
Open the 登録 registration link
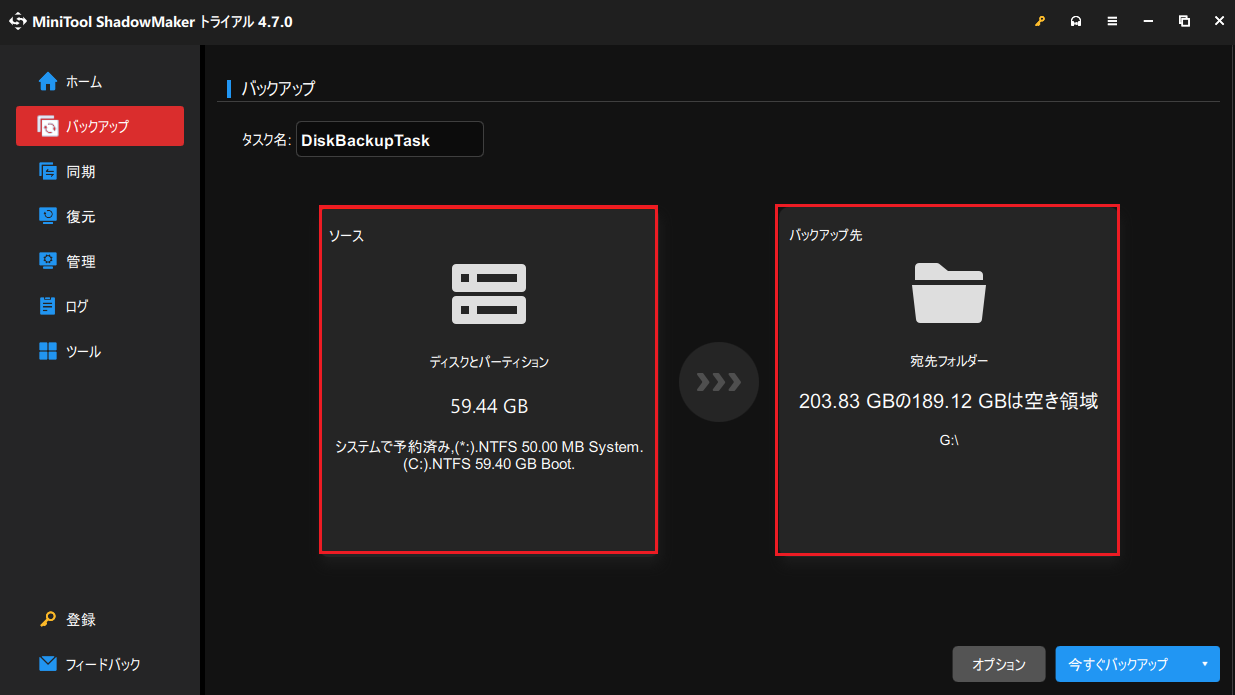(80, 619)
